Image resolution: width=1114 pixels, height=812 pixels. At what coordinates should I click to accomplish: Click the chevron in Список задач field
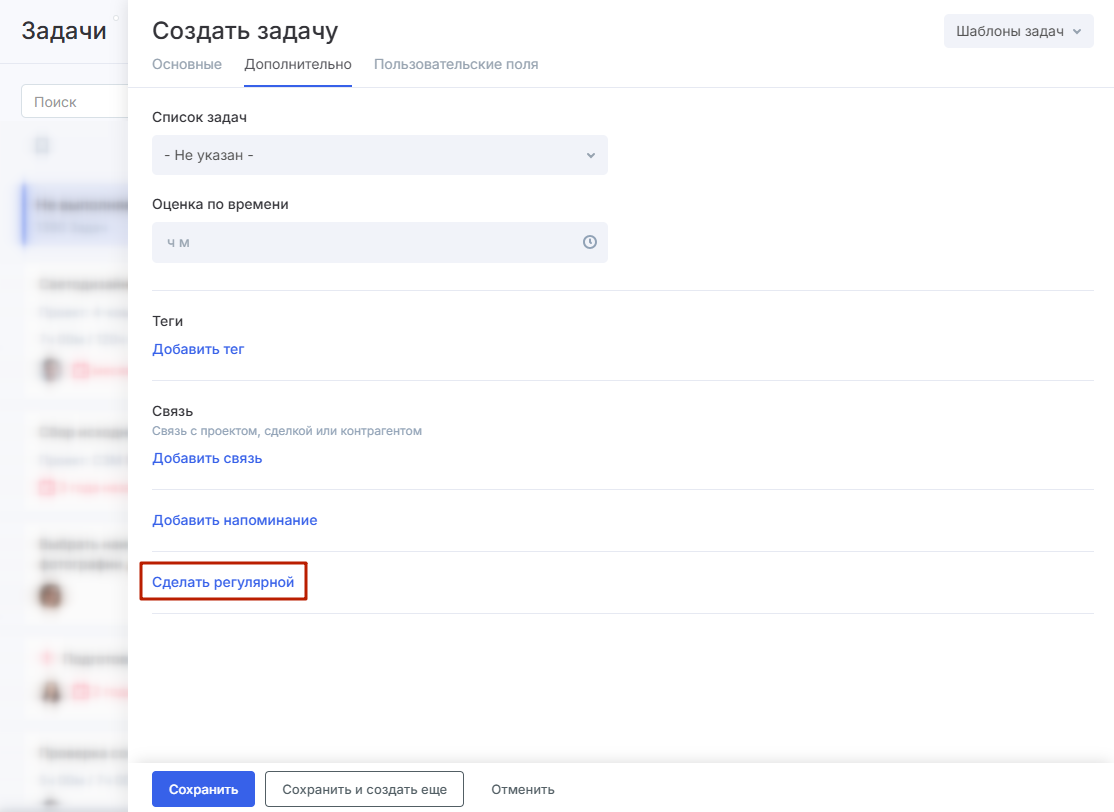point(590,156)
